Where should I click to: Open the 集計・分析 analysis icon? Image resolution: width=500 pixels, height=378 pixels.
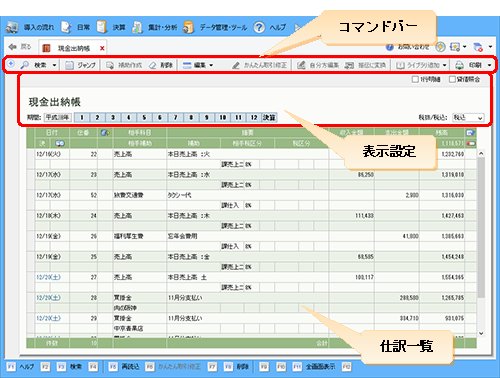click(137, 27)
